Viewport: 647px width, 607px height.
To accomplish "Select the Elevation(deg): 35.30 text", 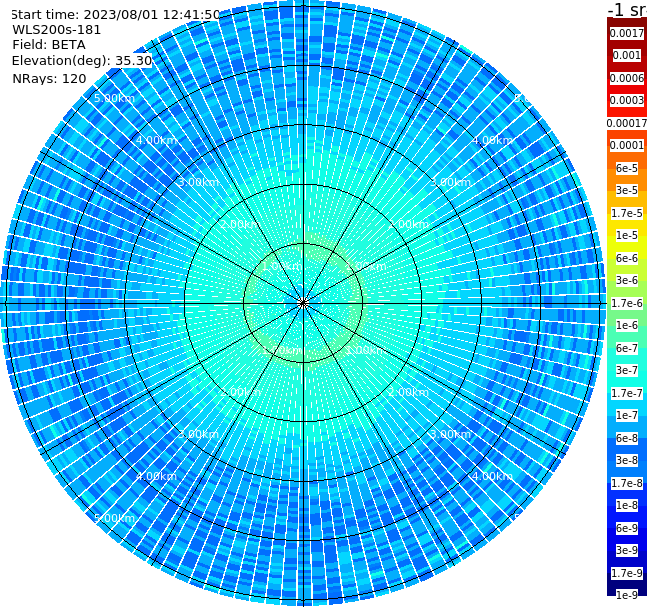I will pos(82,61).
